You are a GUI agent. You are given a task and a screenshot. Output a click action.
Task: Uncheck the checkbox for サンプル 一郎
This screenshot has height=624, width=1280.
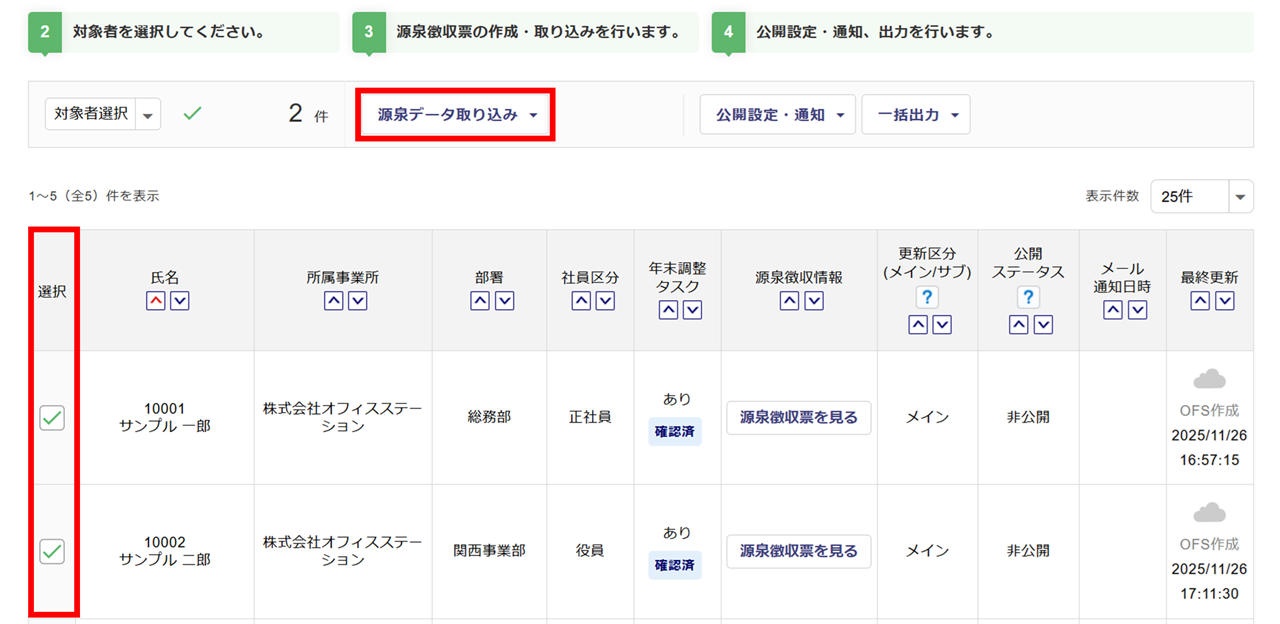coord(52,418)
